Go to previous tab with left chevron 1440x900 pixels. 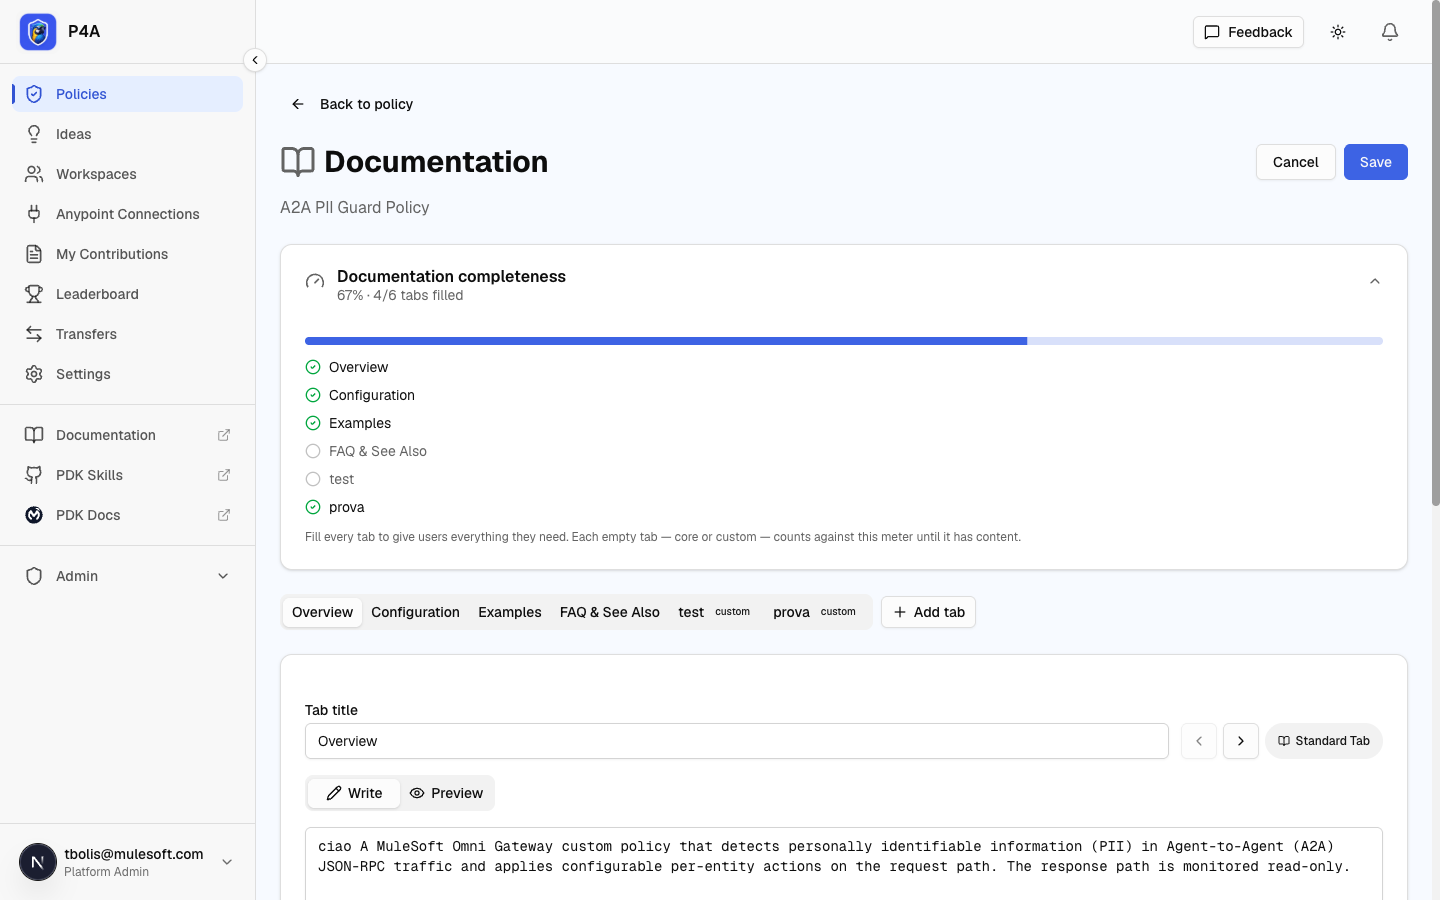coord(1199,741)
